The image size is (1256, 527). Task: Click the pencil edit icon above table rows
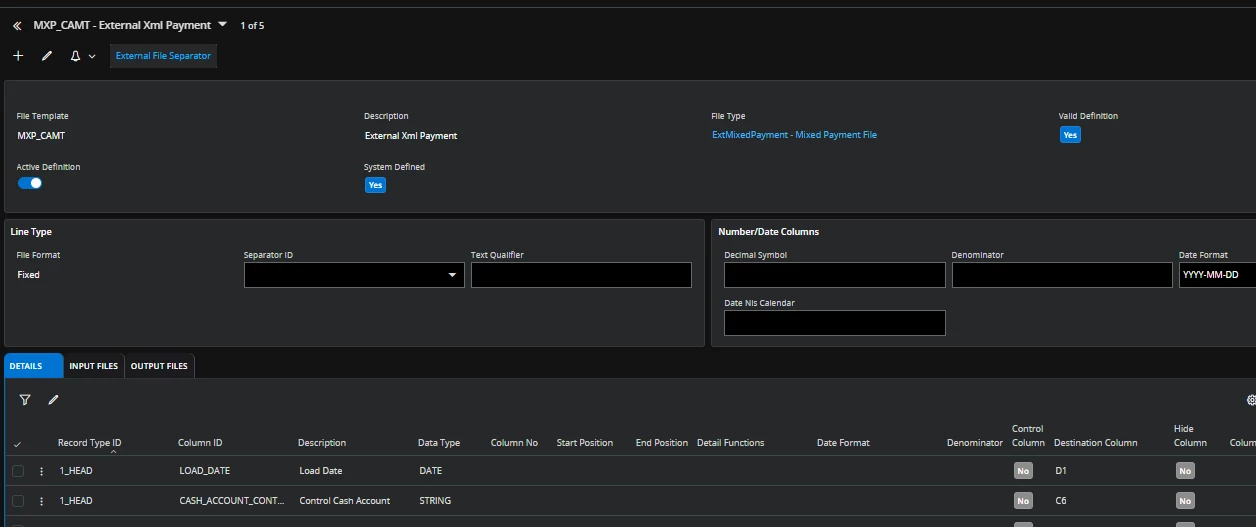[x=54, y=400]
